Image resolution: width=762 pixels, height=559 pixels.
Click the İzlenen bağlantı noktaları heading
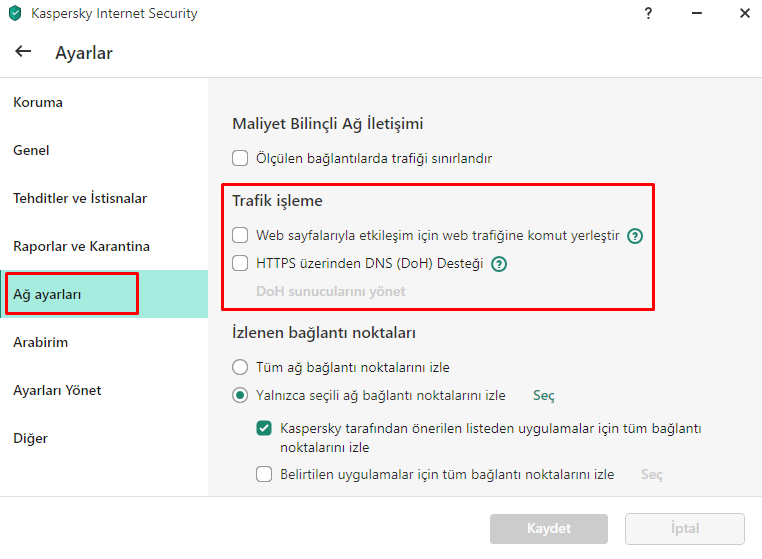(324, 332)
